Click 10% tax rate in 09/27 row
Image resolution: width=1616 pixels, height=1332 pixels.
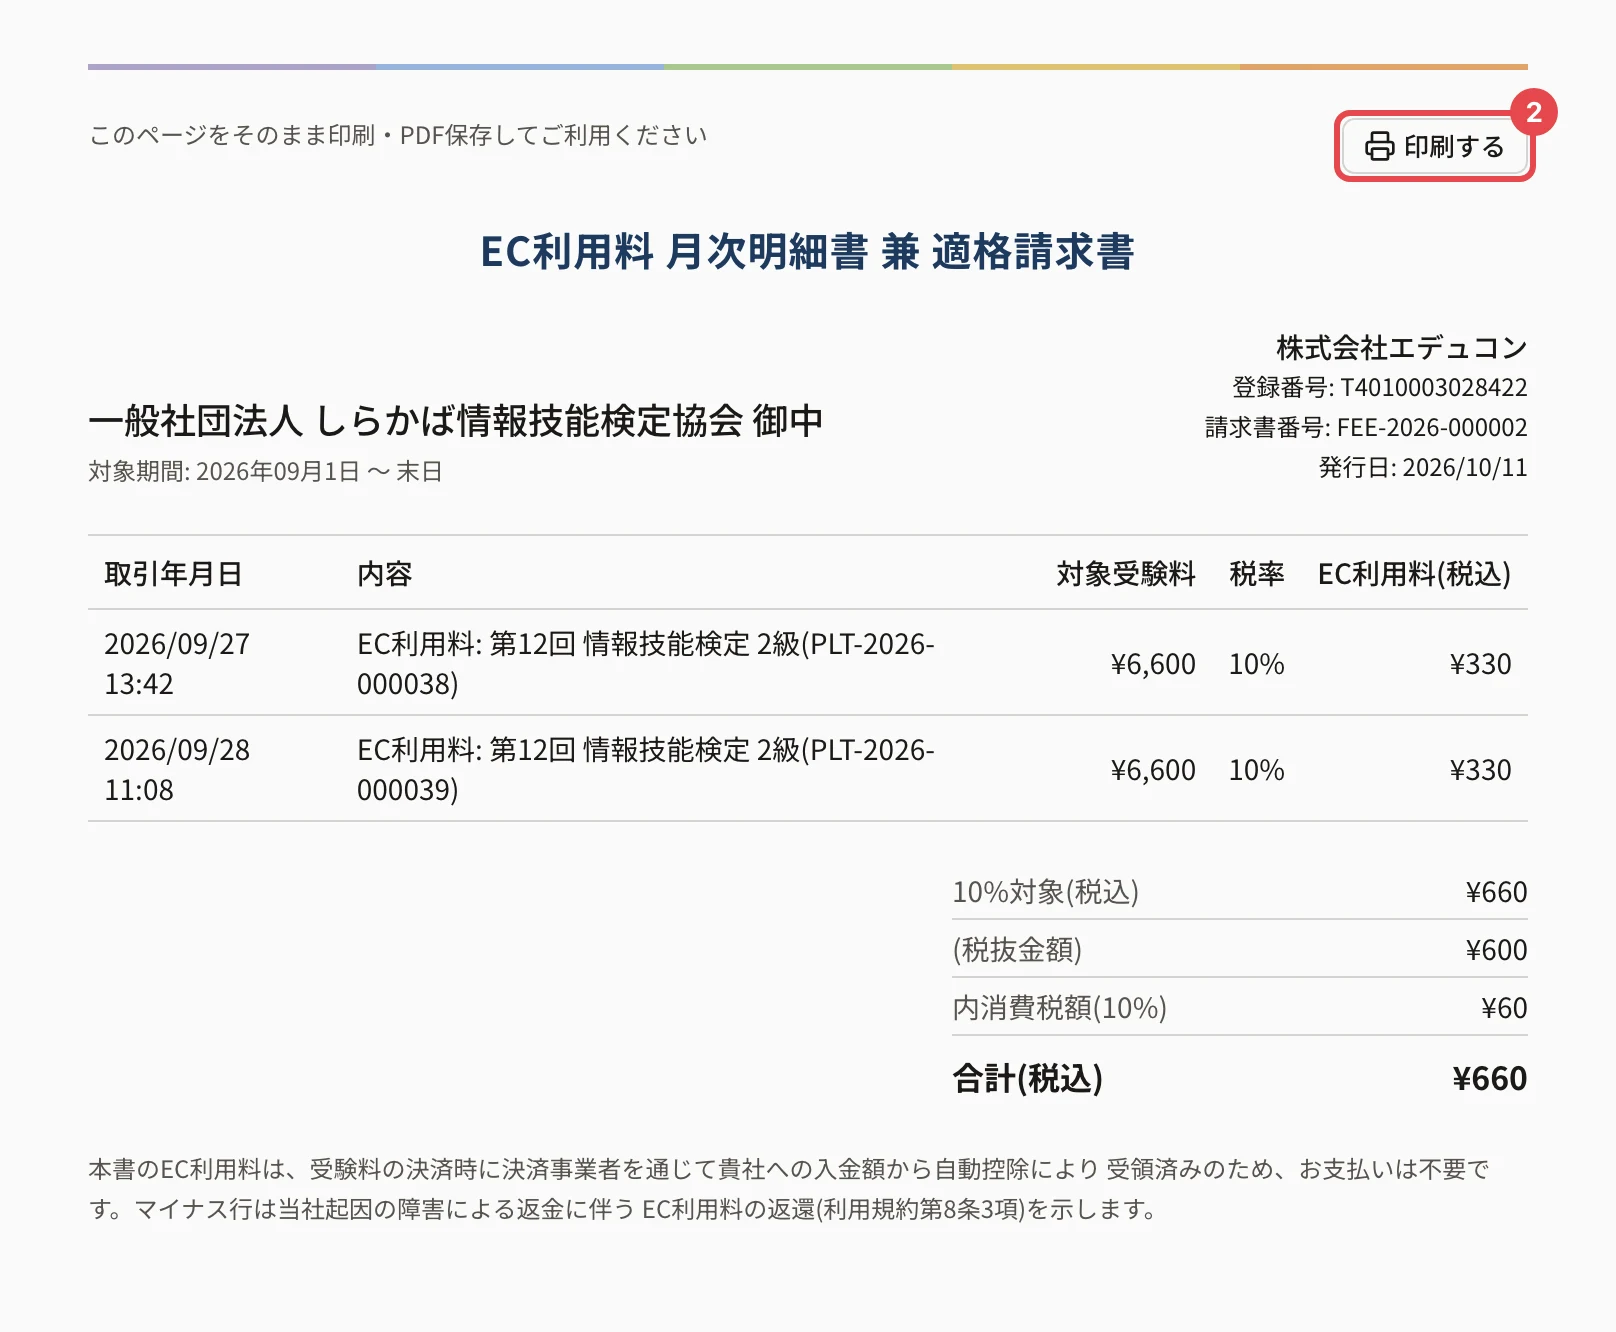[x=1256, y=663]
